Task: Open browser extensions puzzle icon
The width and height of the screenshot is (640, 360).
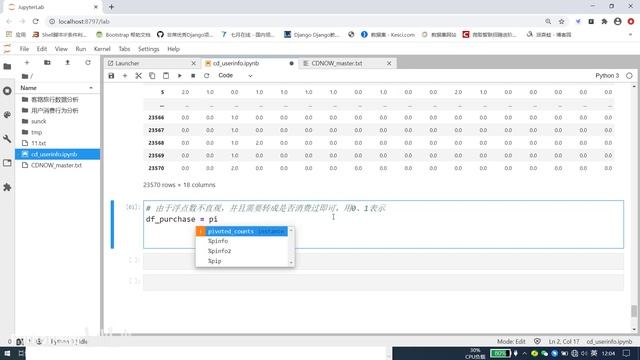Action: (604, 21)
